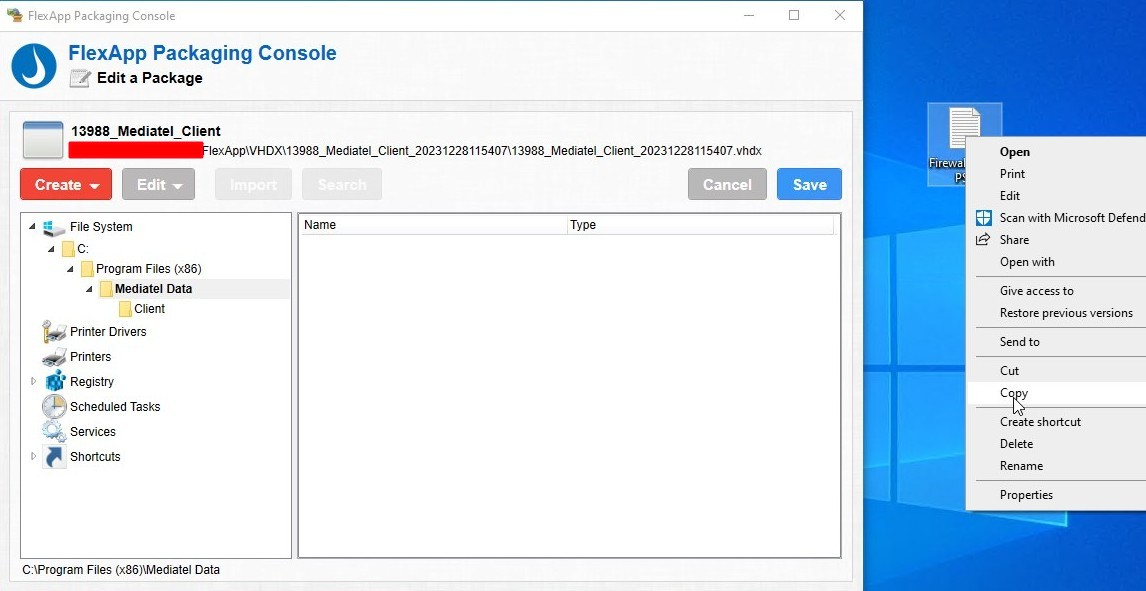Click the Mediatel Data folder icon
This screenshot has height=591, width=1146.
click(x=106, y=289)
